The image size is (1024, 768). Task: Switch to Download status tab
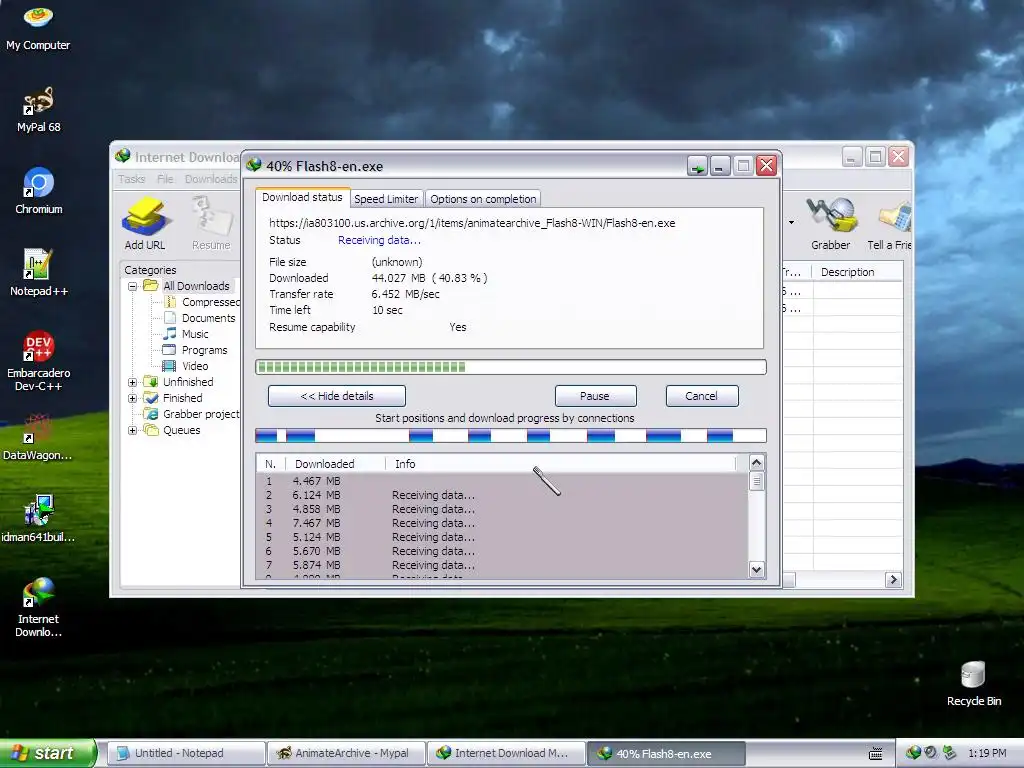pyautogui.click(x=302, y=197)
